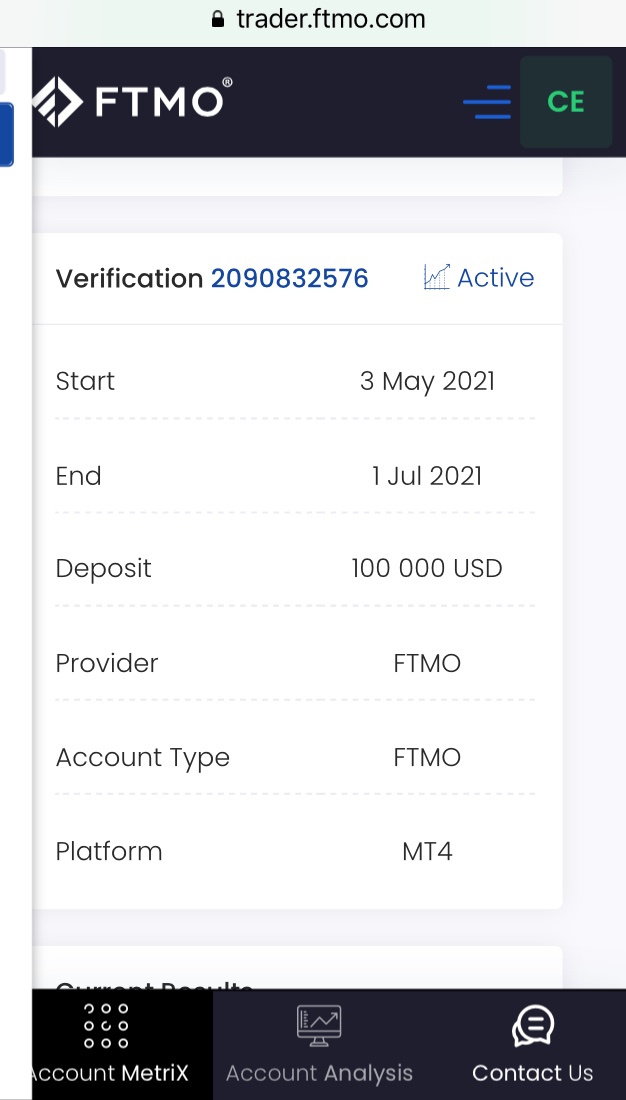Tap the trader.ftmo.com address bar
Viewport: 626px width, 1100px height.
click(330, 19)
